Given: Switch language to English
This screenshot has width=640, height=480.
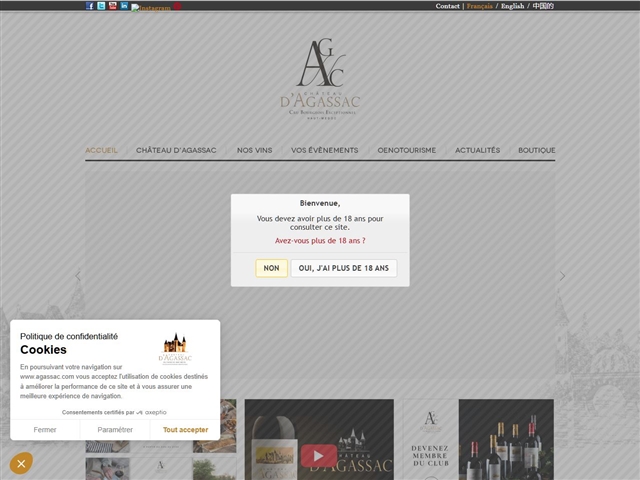Looking at the screenshot, I should [x=512, y=6].
